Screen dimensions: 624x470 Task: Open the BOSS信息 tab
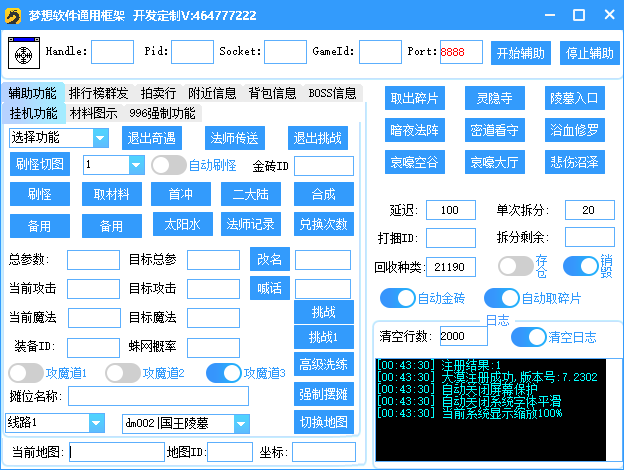pyautogui.click(x=332, y=93)
